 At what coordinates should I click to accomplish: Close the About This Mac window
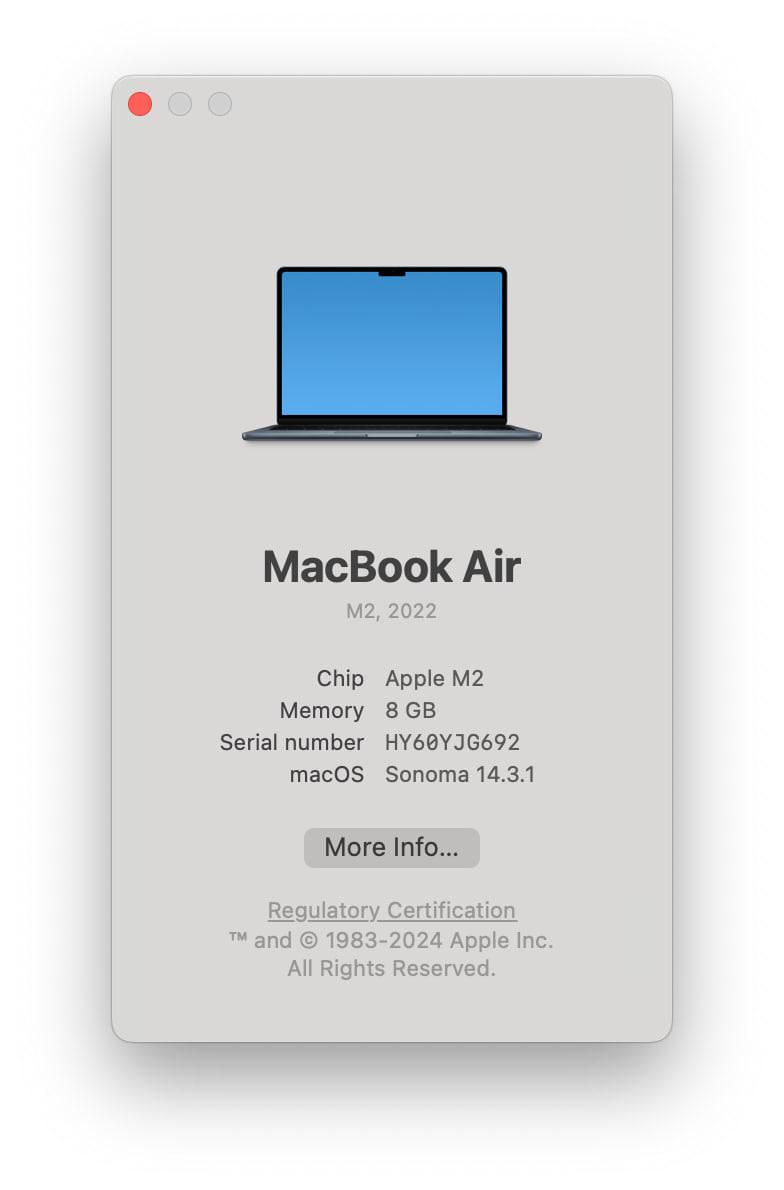click(x=140, y=104)
